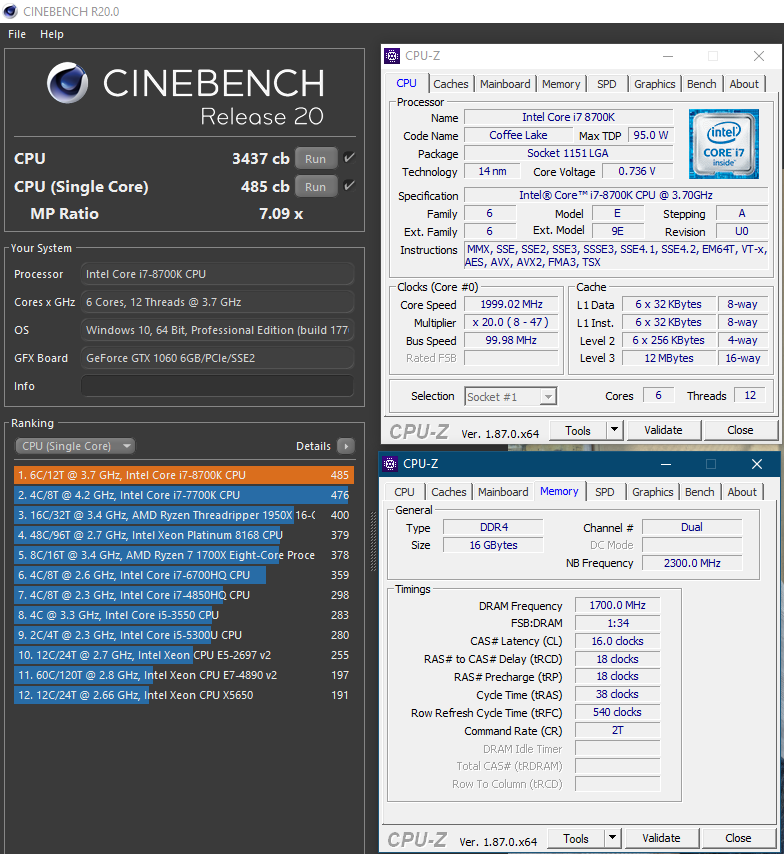The width and height of the screenshot is (784, 854).
Task: Select ranking row 12 Xeon X5650
Action: [x=184, y=695]
